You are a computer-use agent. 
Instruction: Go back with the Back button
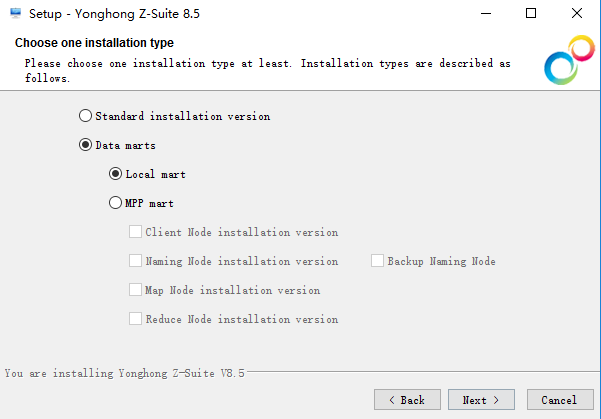click(x=407, y=399)
